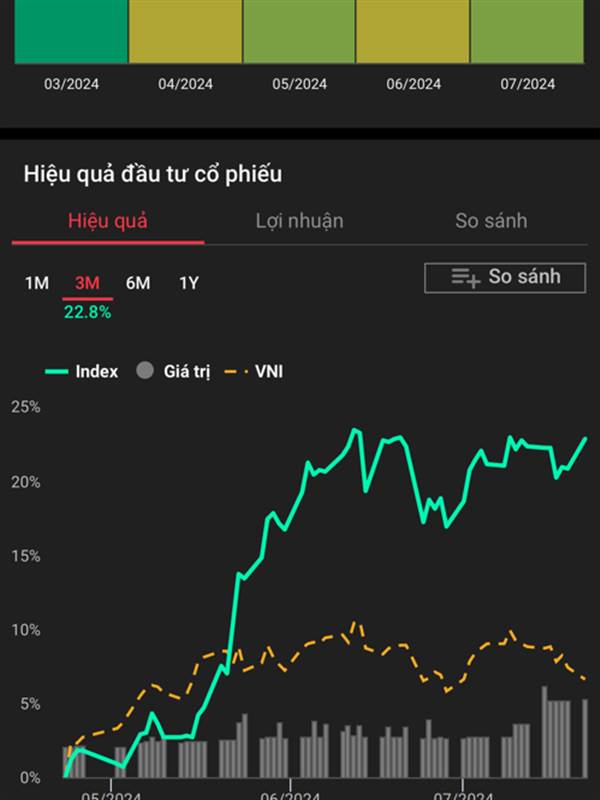600x800 pixels.
Task: Click the list-plus icon in So sánh button
Action: point(465,278)
